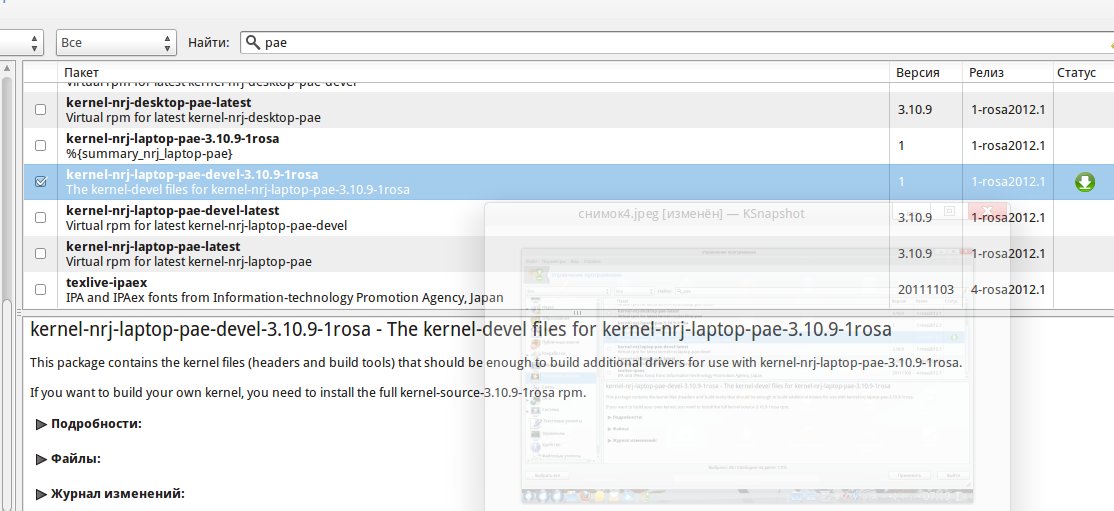Select the "kernel-nrj-laptop-pae-latest" package name
Viewport: 1114px width, 511px height.
pyautogui.click(x=153, y=247)
